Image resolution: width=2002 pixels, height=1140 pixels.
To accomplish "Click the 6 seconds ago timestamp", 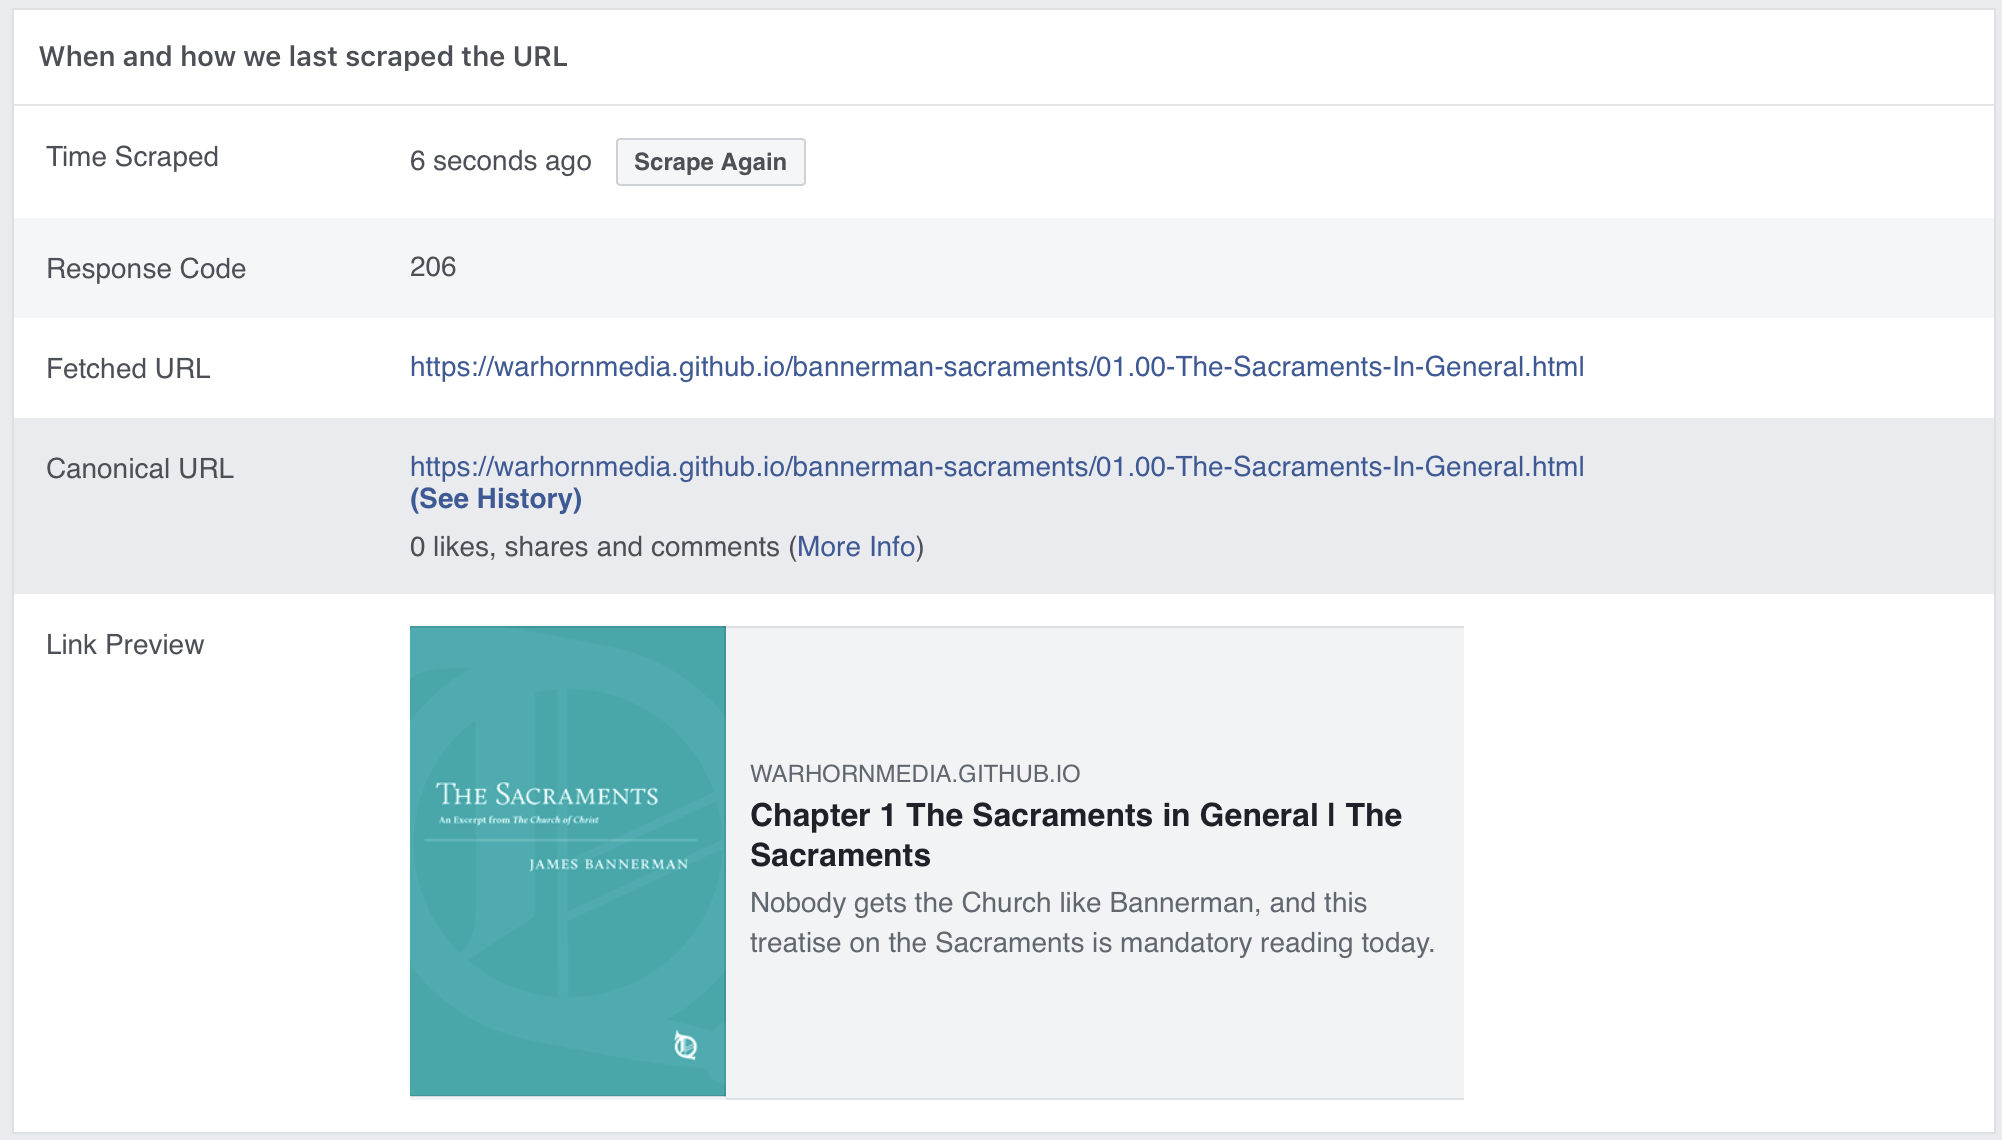I will click(500, 161).
